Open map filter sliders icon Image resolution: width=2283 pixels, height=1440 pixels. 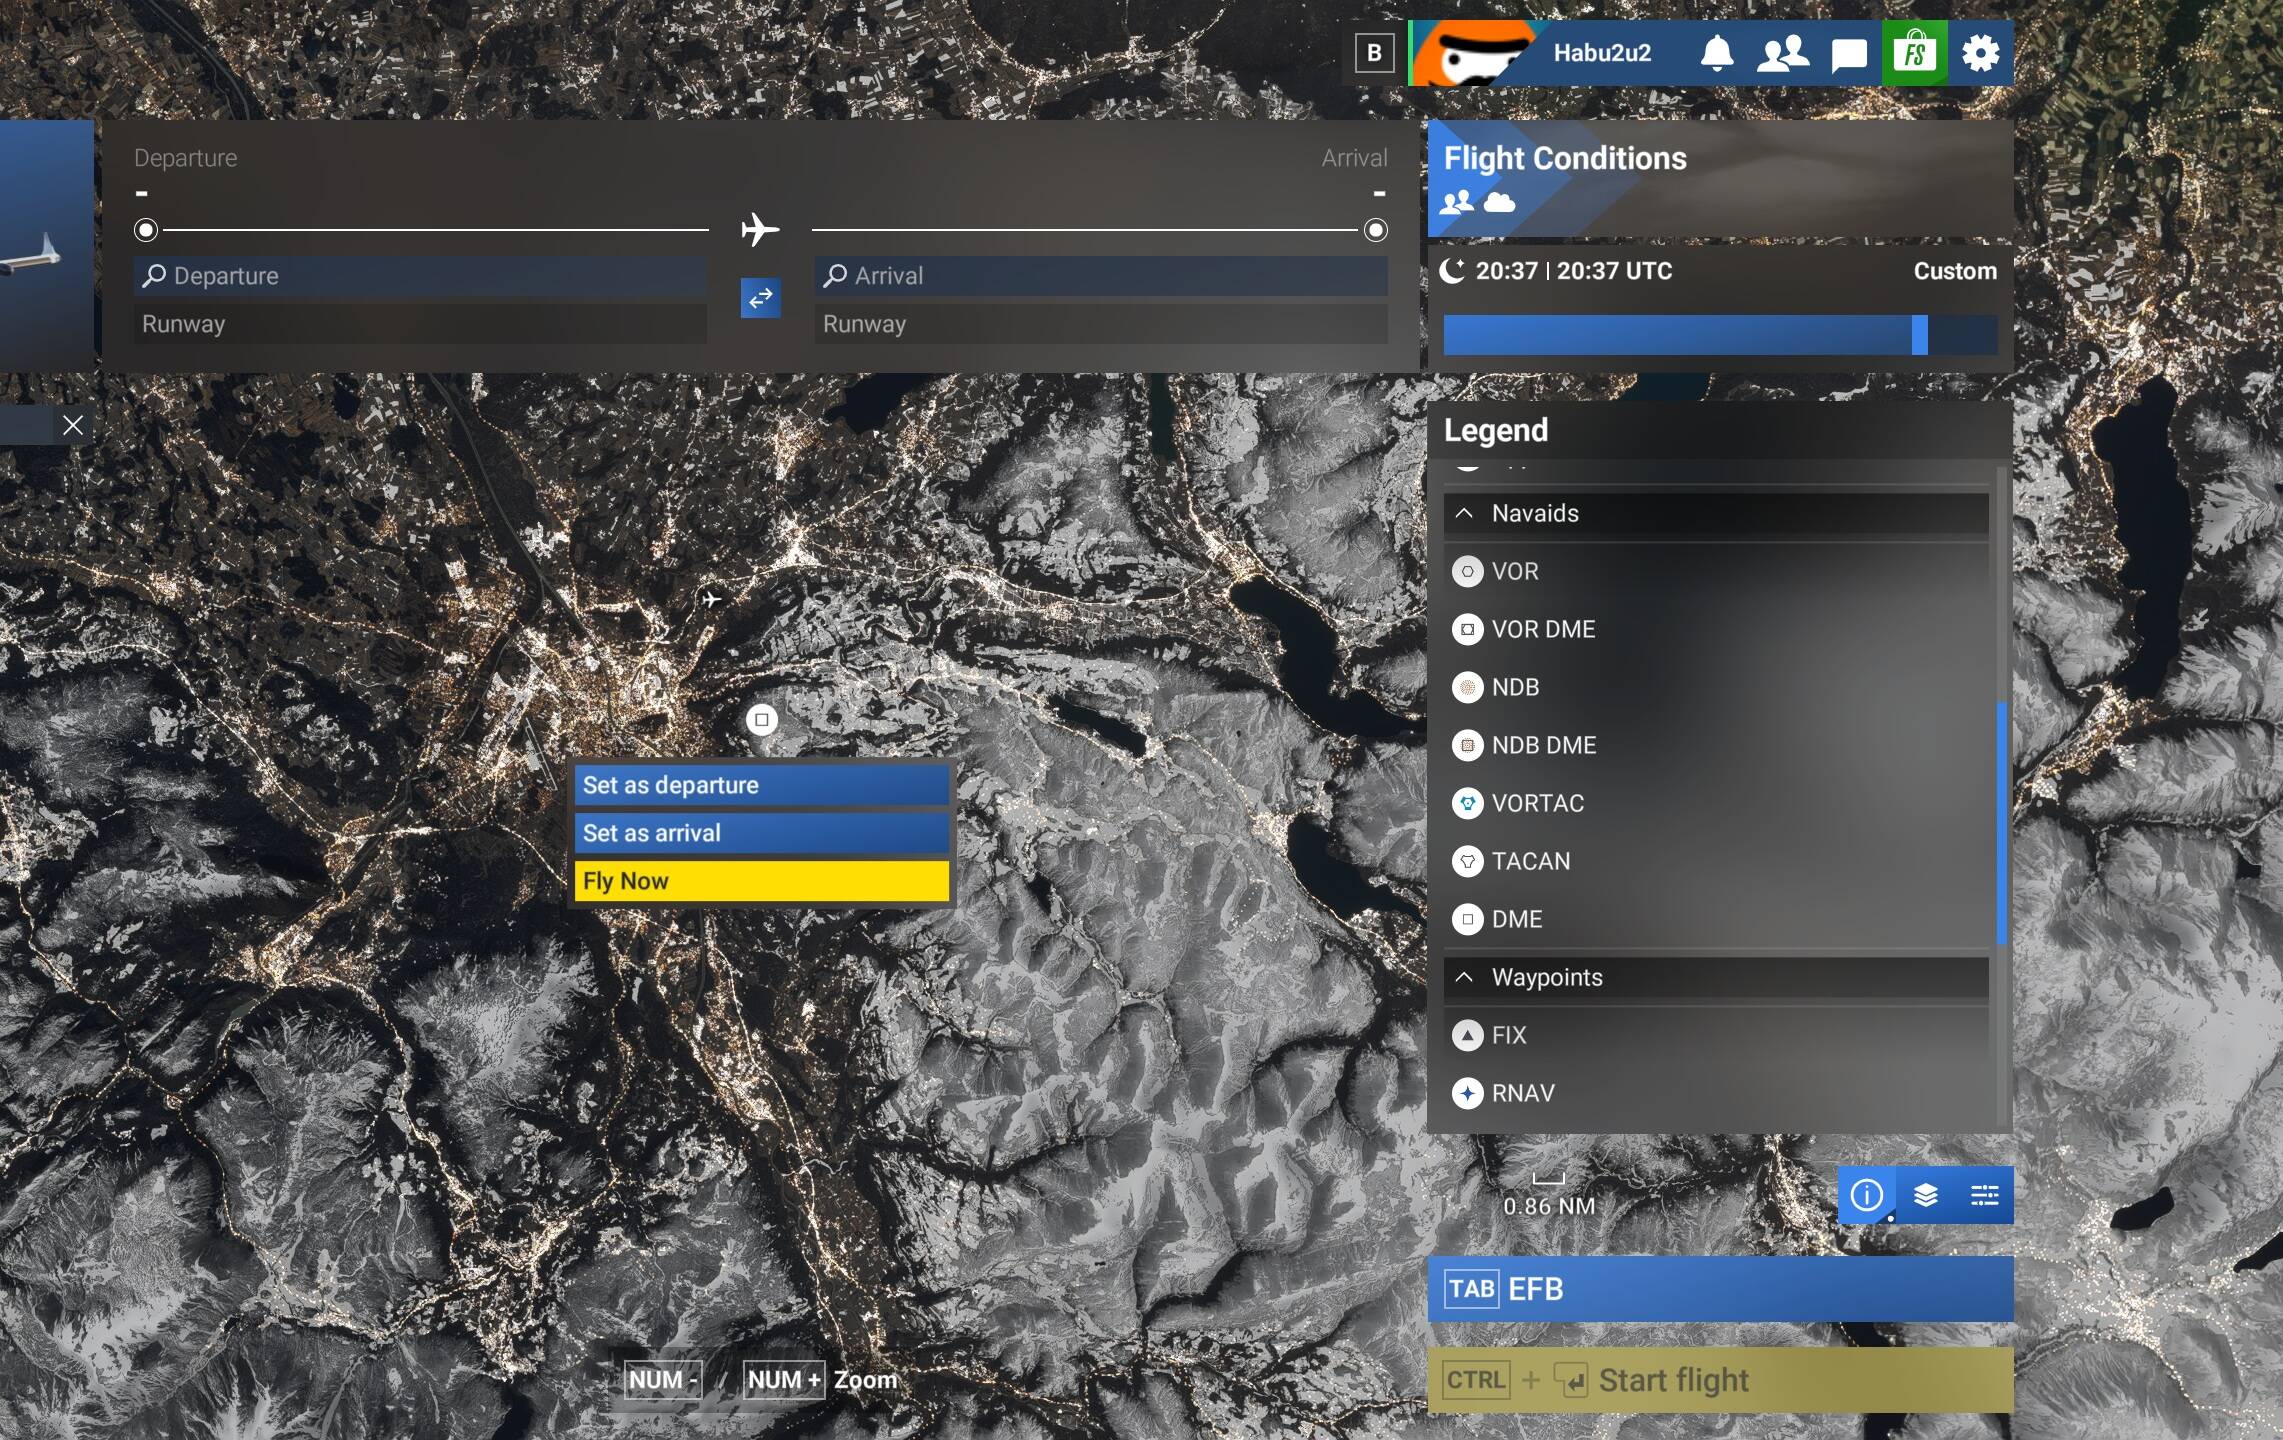1984,1195
